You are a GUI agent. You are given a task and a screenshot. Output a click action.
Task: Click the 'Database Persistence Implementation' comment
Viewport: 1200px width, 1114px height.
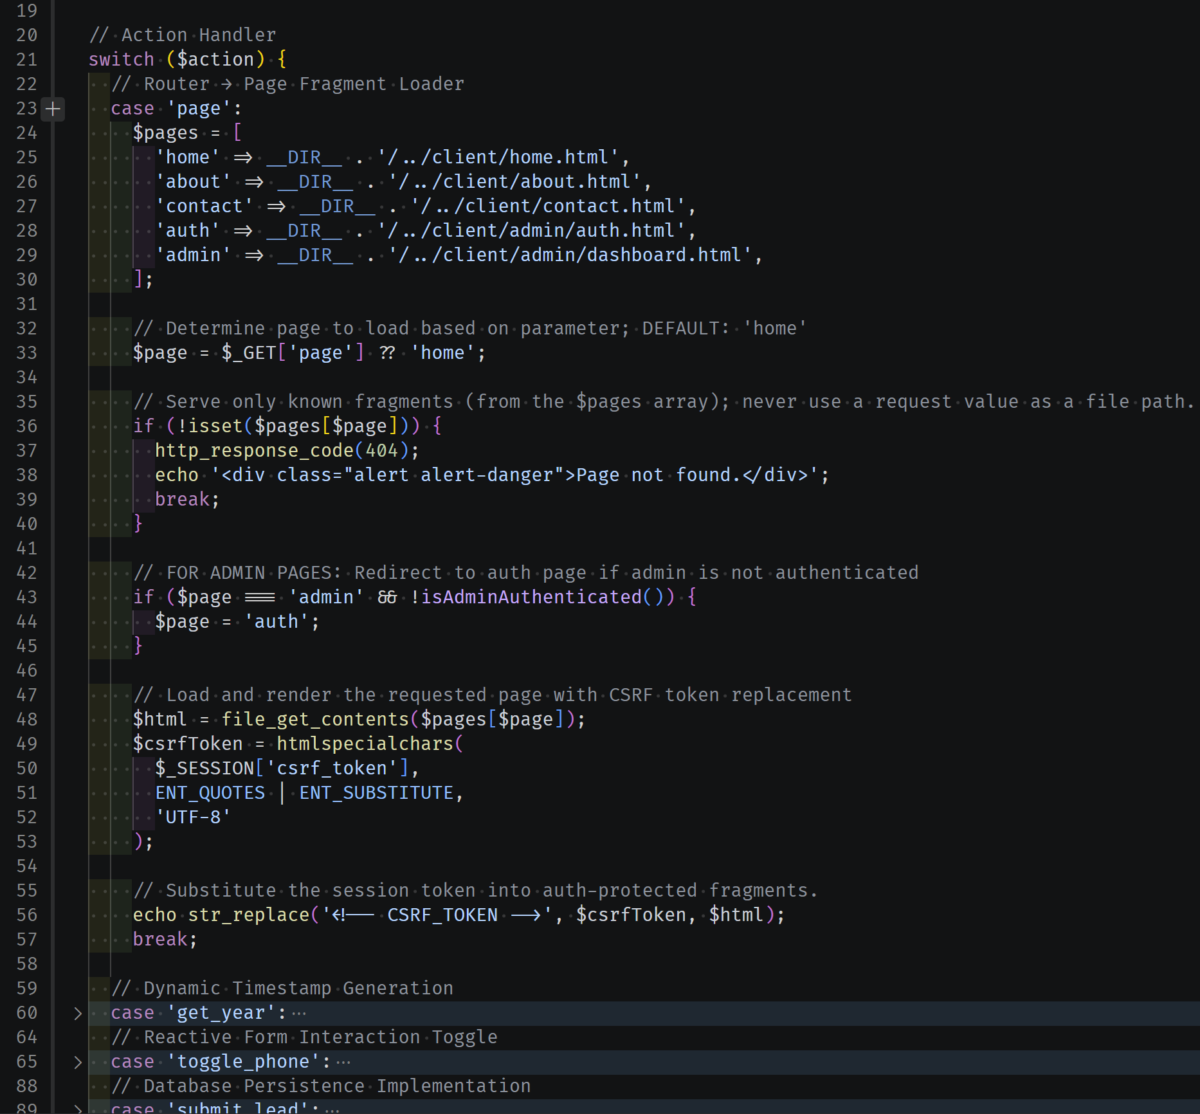[321, 1087]
